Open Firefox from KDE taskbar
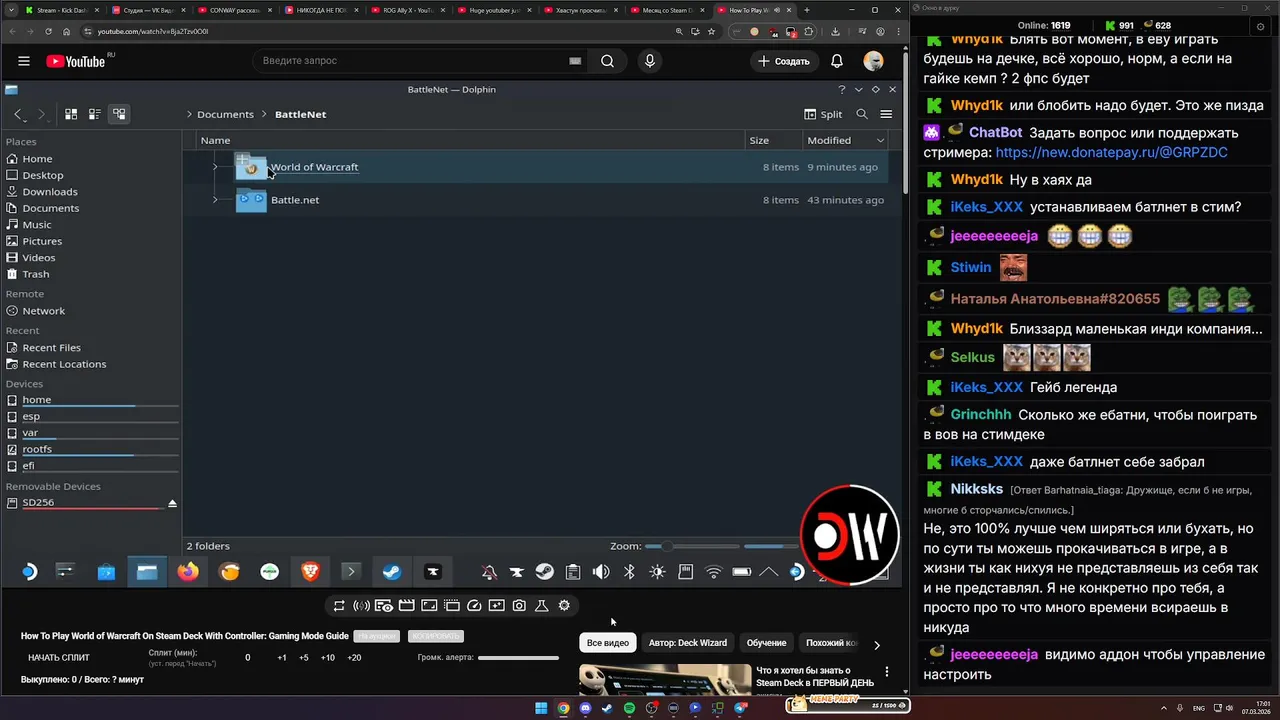The height and width of the screenshot is (720, 1280). pyautogui.click(x=188, y=572)
